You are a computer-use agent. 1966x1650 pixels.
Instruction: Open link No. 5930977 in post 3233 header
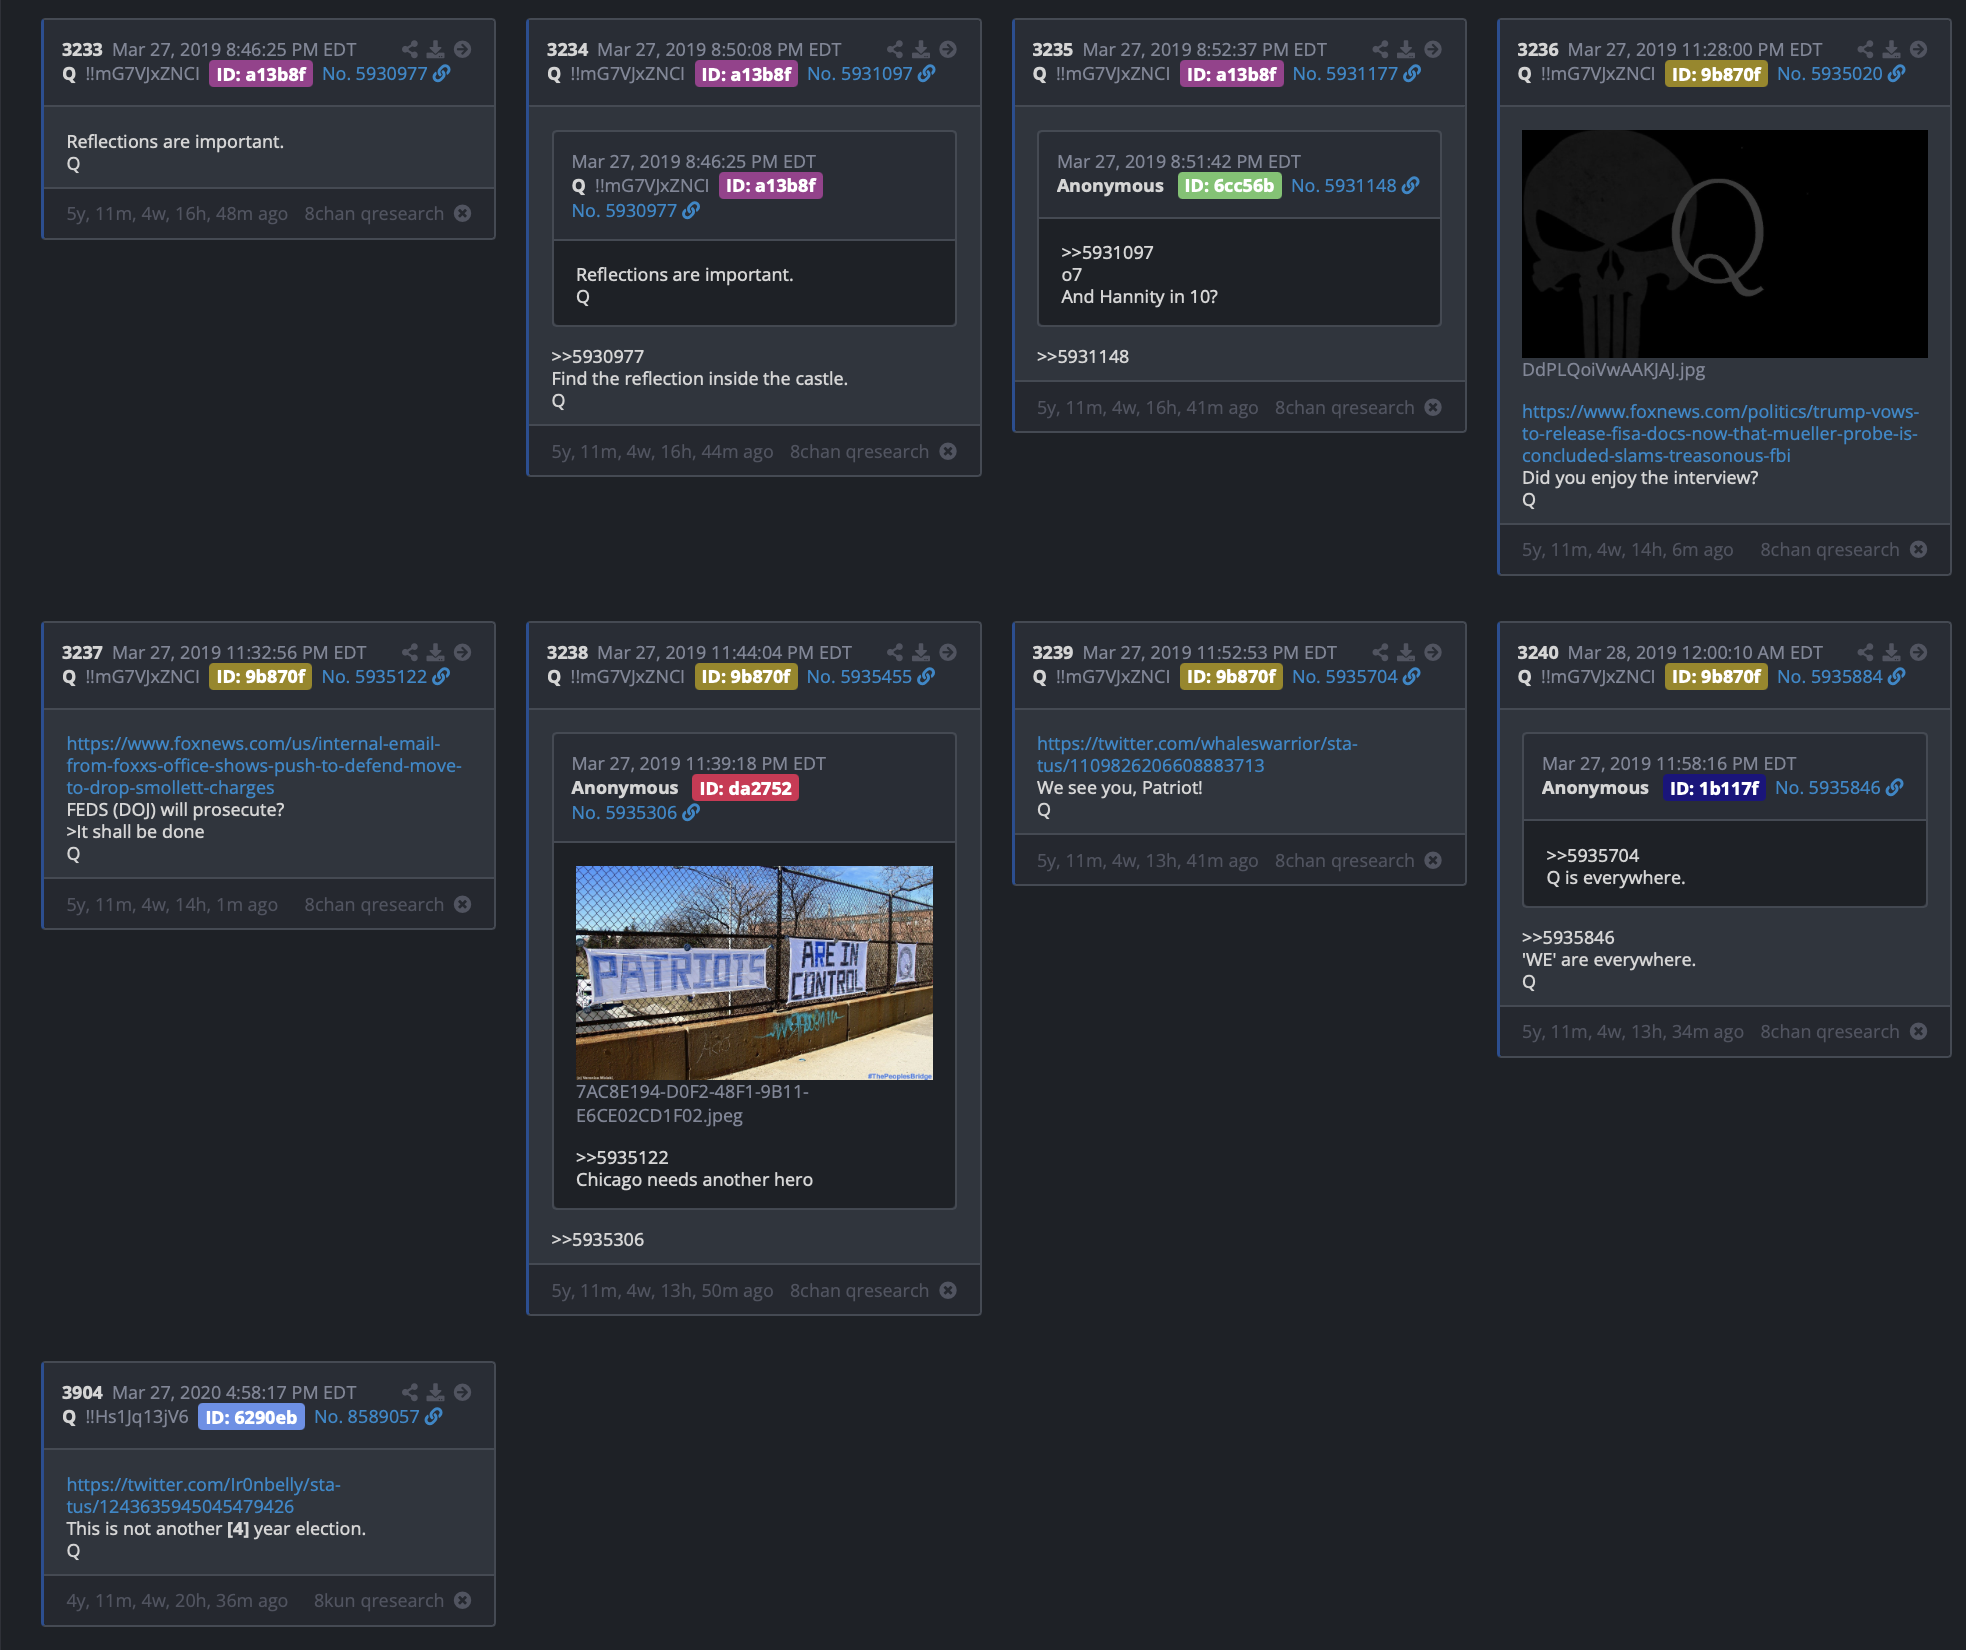tap(375, 74)
